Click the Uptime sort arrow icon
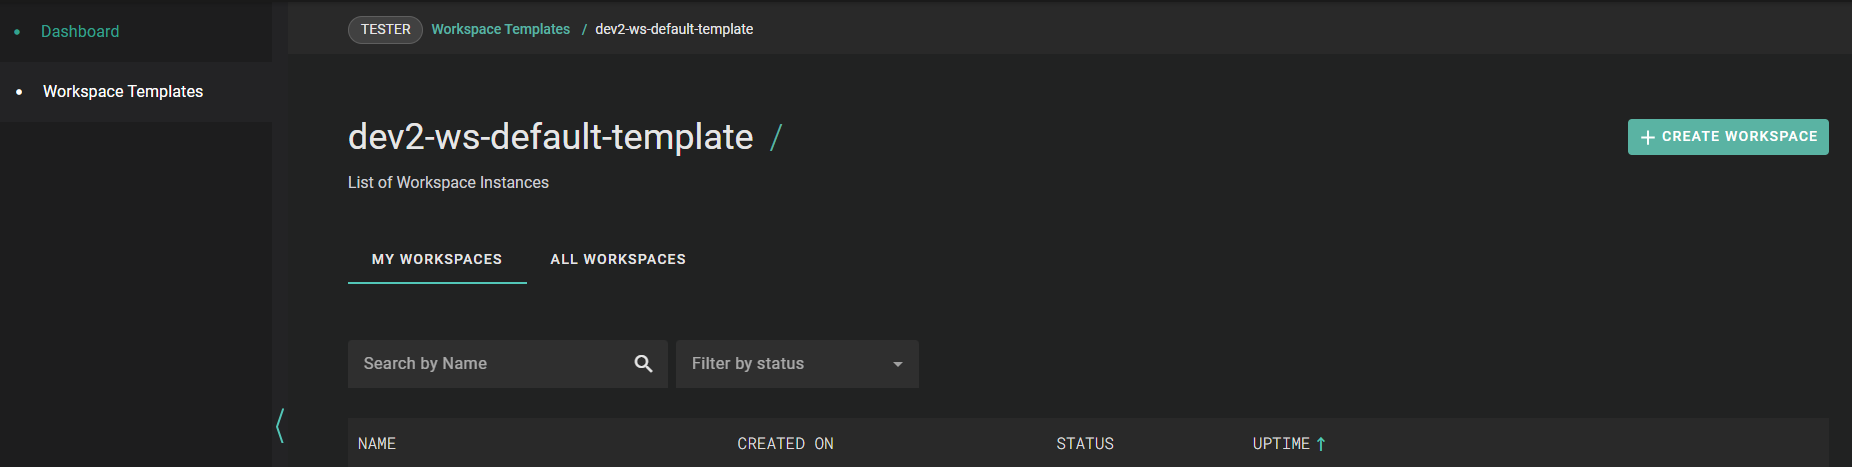The image size is (1852, 467). point(1321,444)
